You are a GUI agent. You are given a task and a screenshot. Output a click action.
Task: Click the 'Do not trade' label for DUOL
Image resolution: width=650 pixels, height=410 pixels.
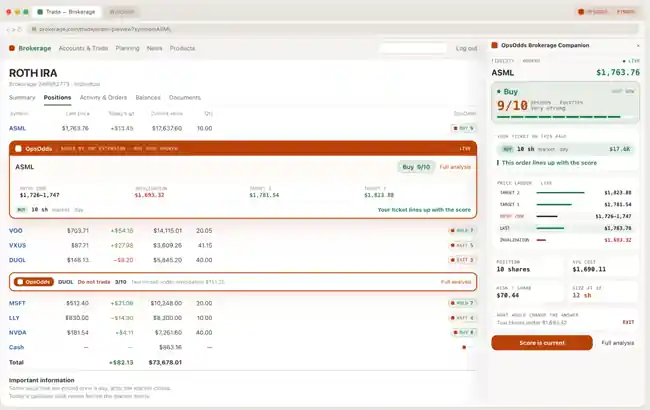point(94,282)
